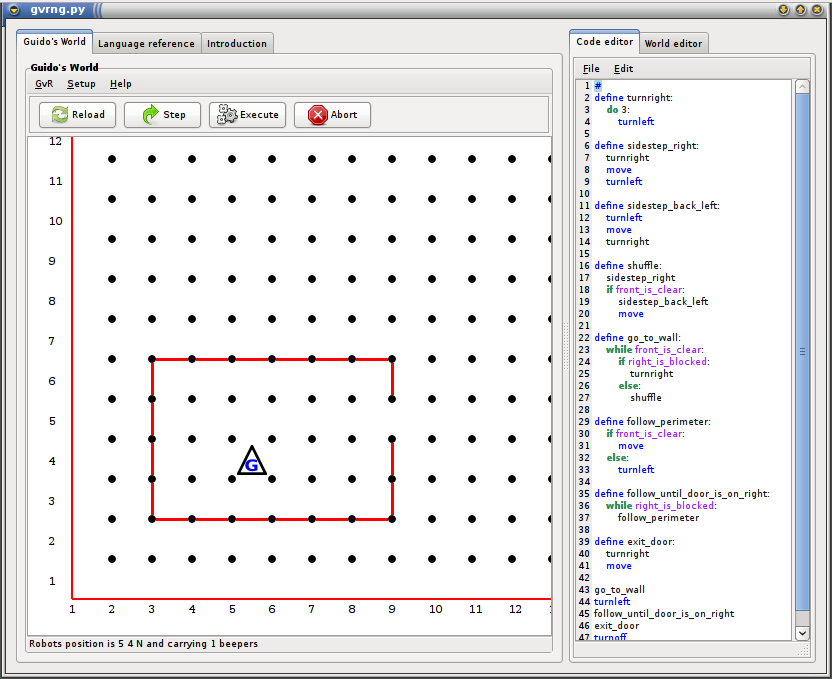Click the Abort button's red X icon
This screenshot has height=679, width=832.
pos(318,115)
